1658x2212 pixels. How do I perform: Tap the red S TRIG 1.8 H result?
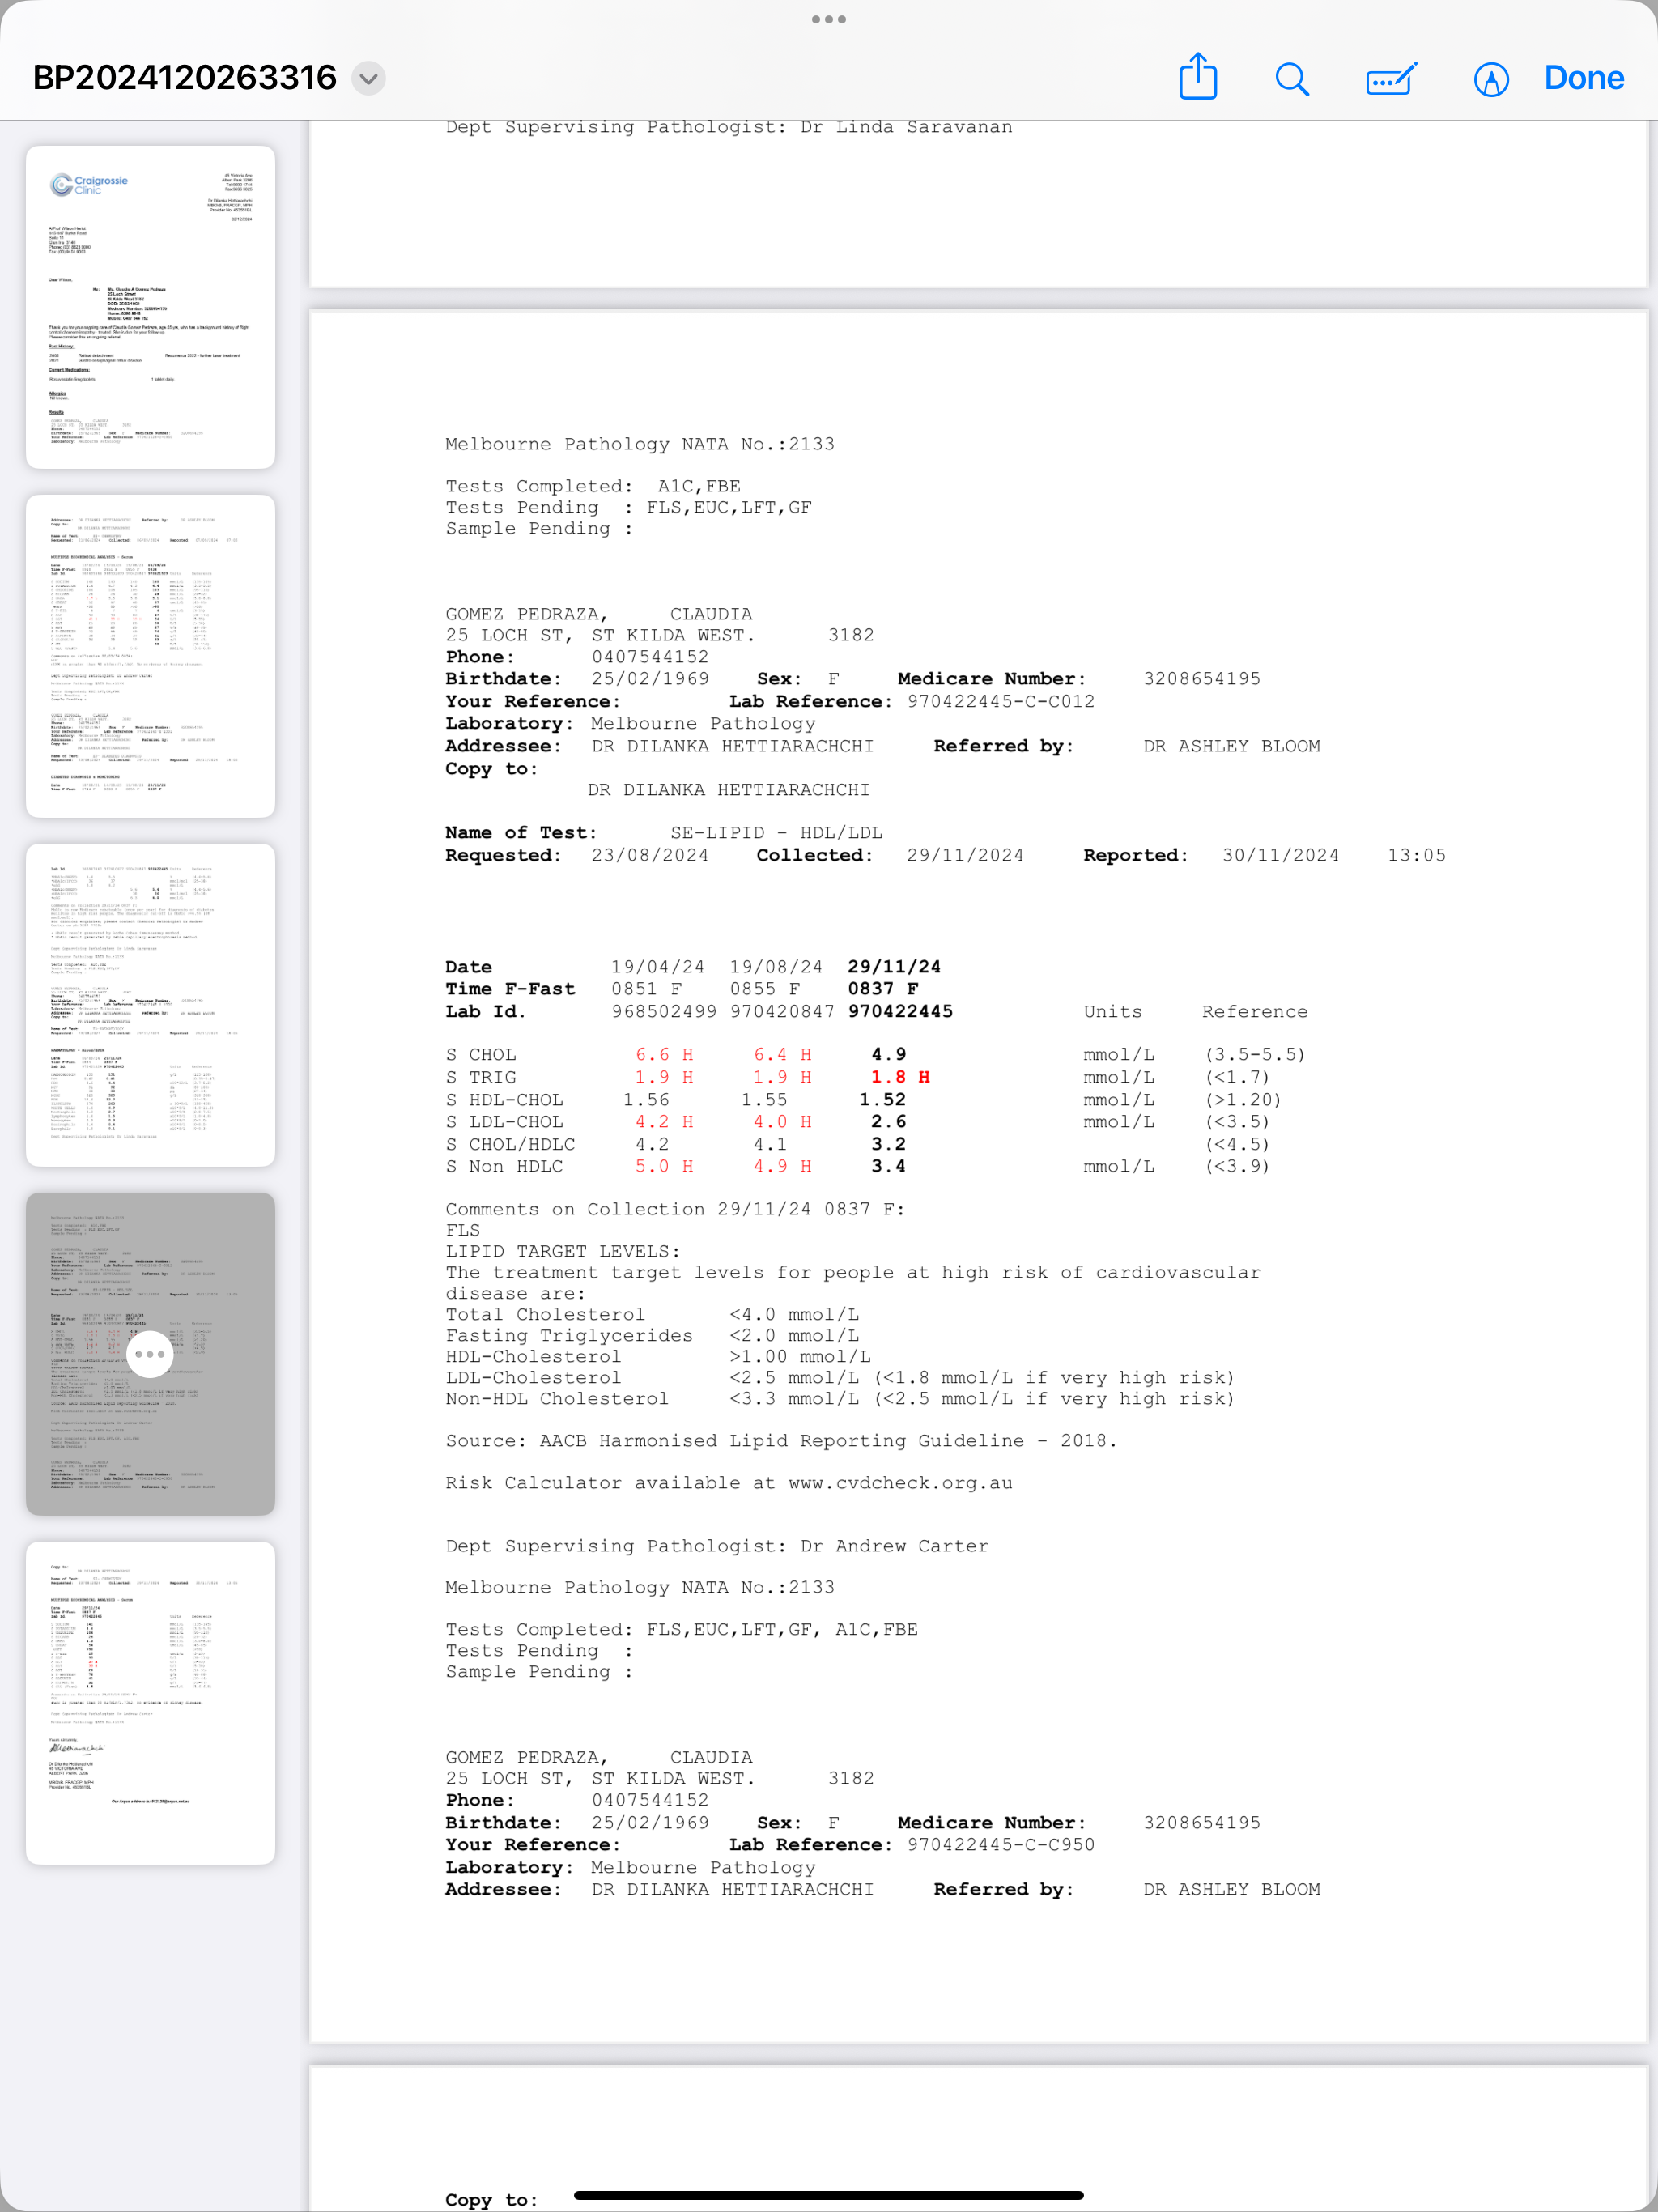pos(899,1077)
